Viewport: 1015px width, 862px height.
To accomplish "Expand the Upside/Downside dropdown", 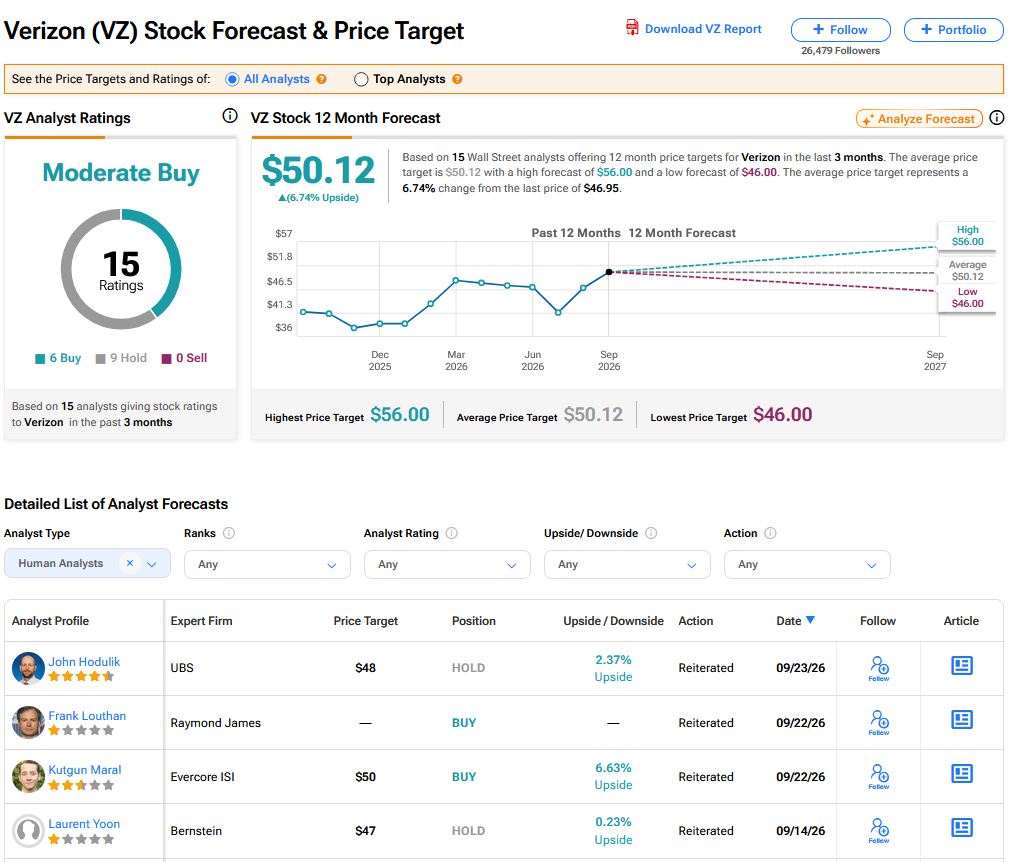I will pos(627,564).
